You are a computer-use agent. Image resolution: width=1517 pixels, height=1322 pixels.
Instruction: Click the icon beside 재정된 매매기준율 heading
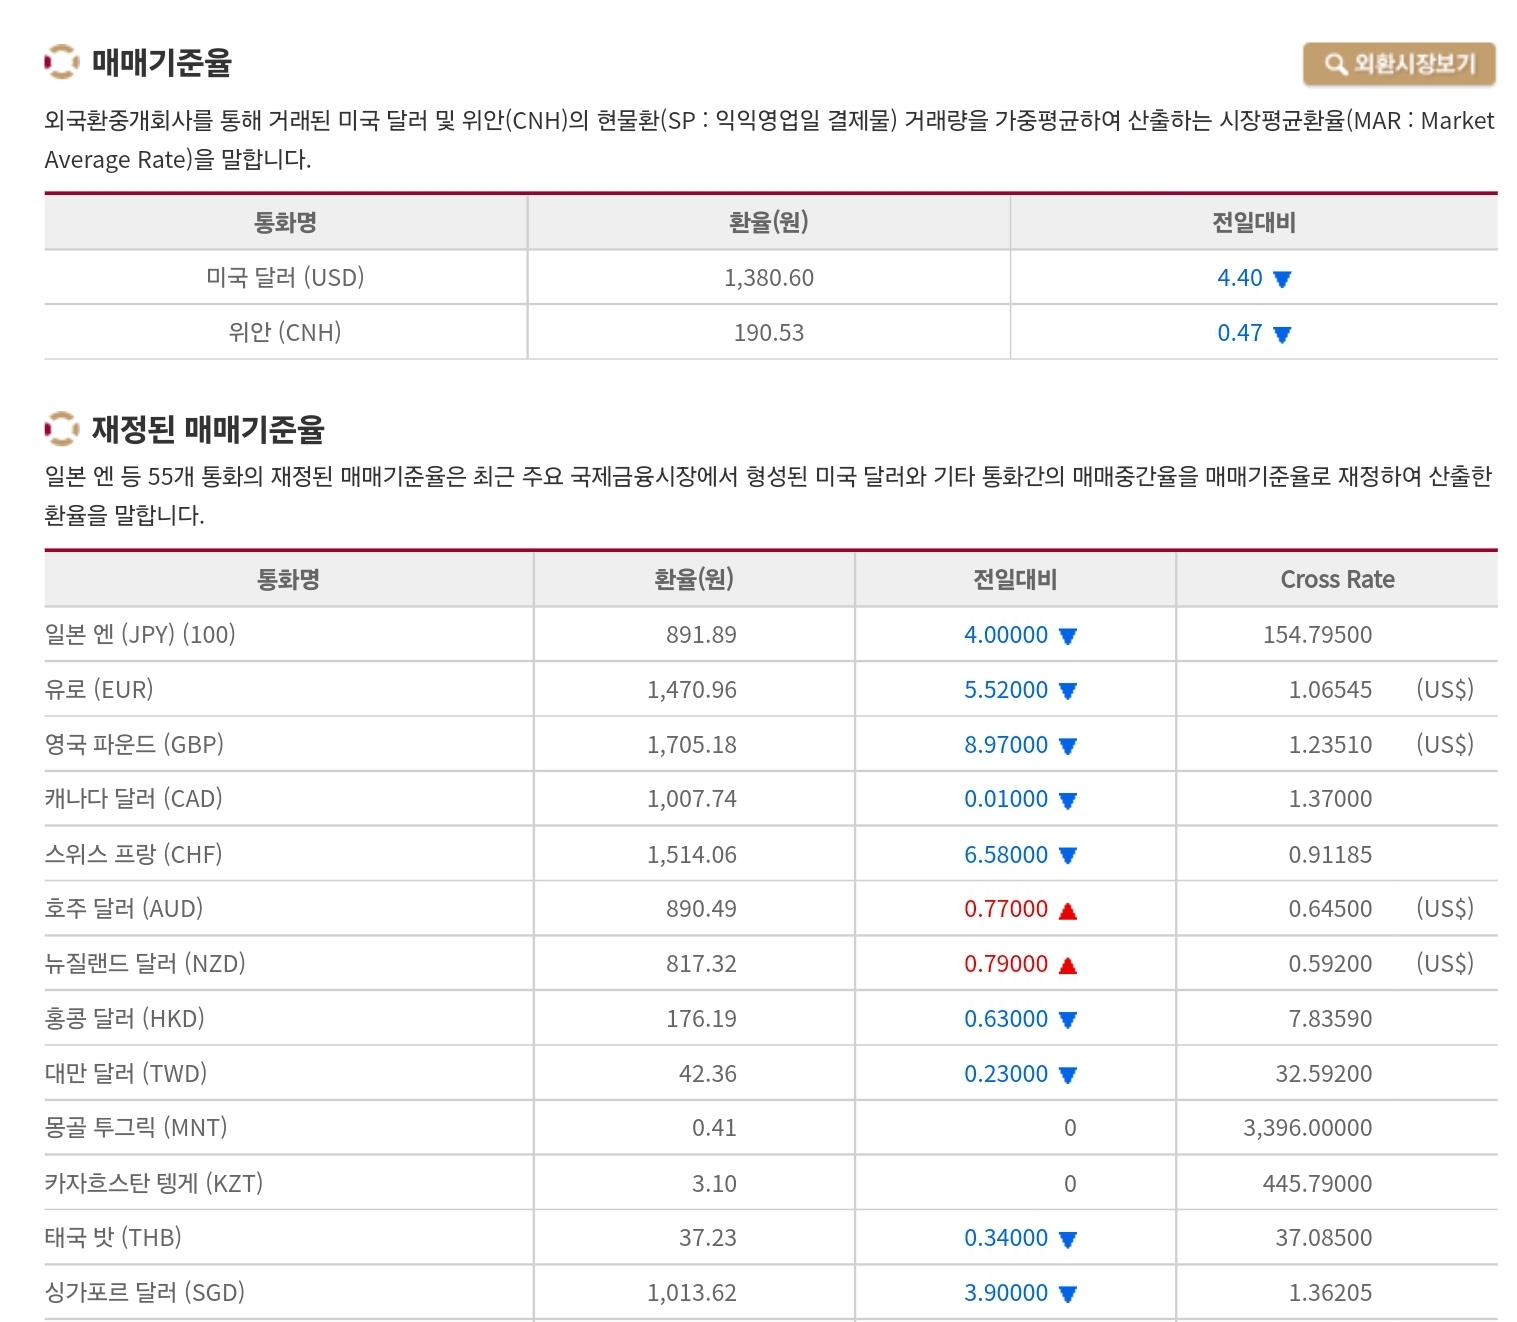click(61, 429)
